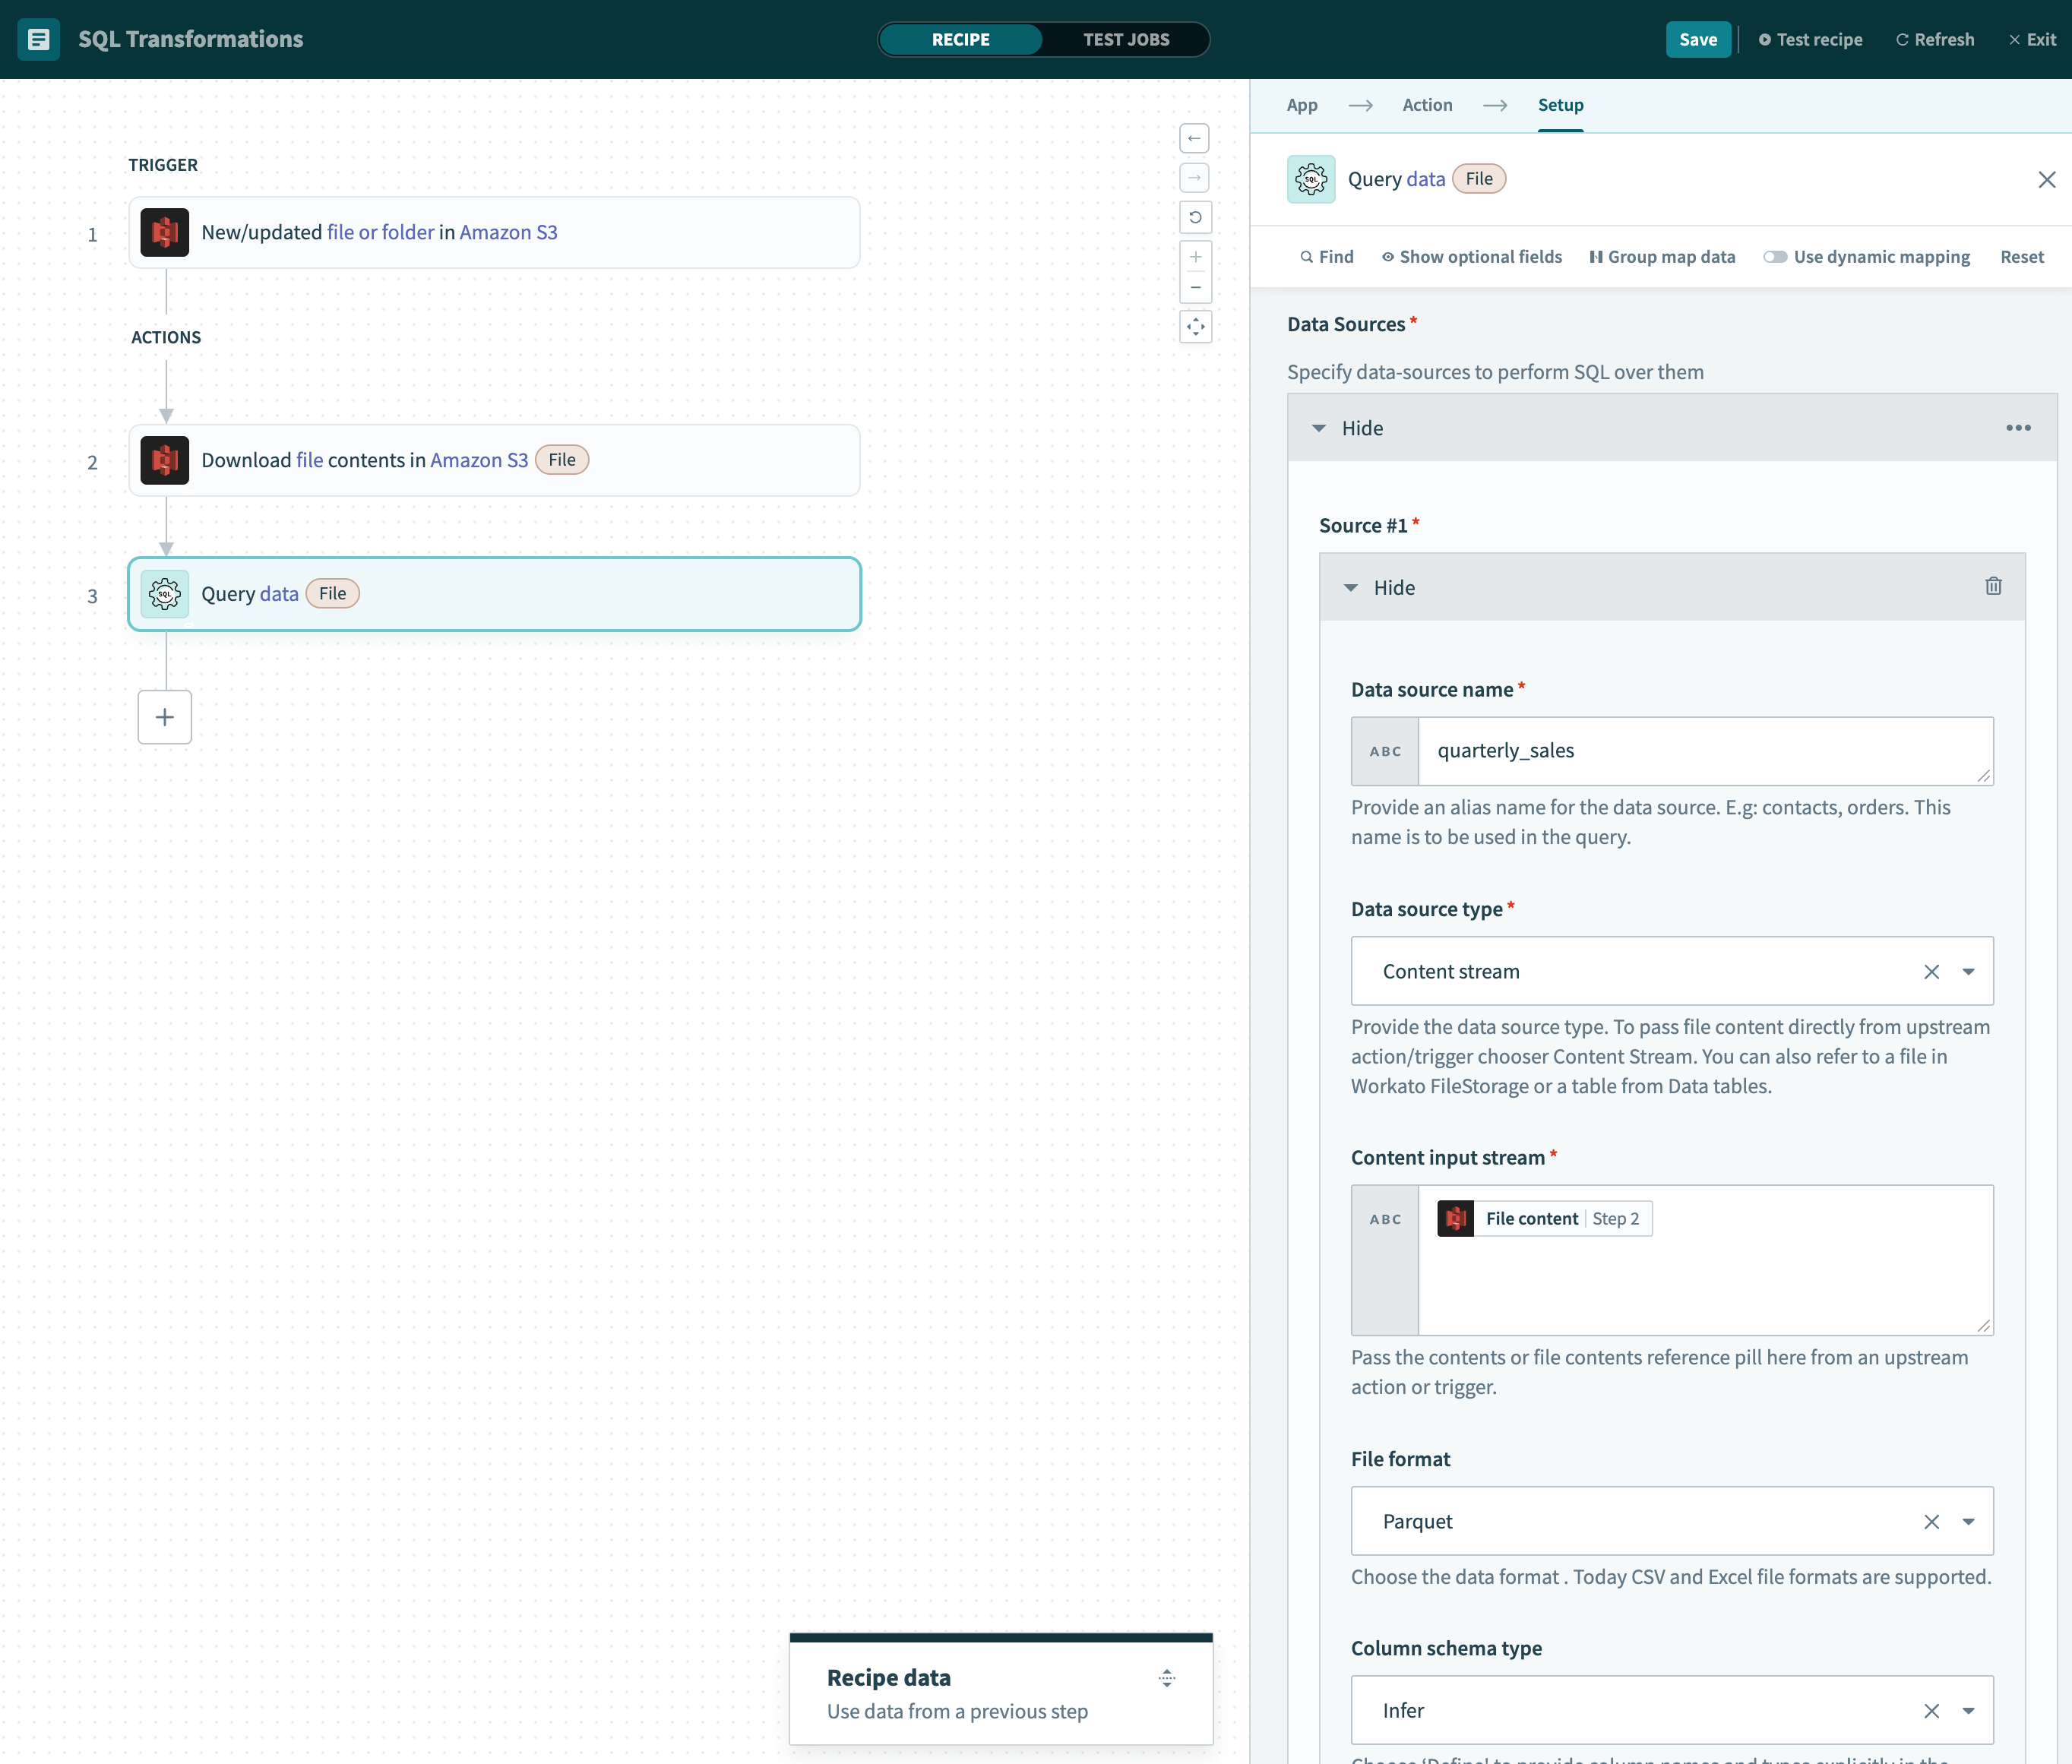
Task: Expand the Recipe data panel
Action: pyautogui.click(x=1166, y=1678)
